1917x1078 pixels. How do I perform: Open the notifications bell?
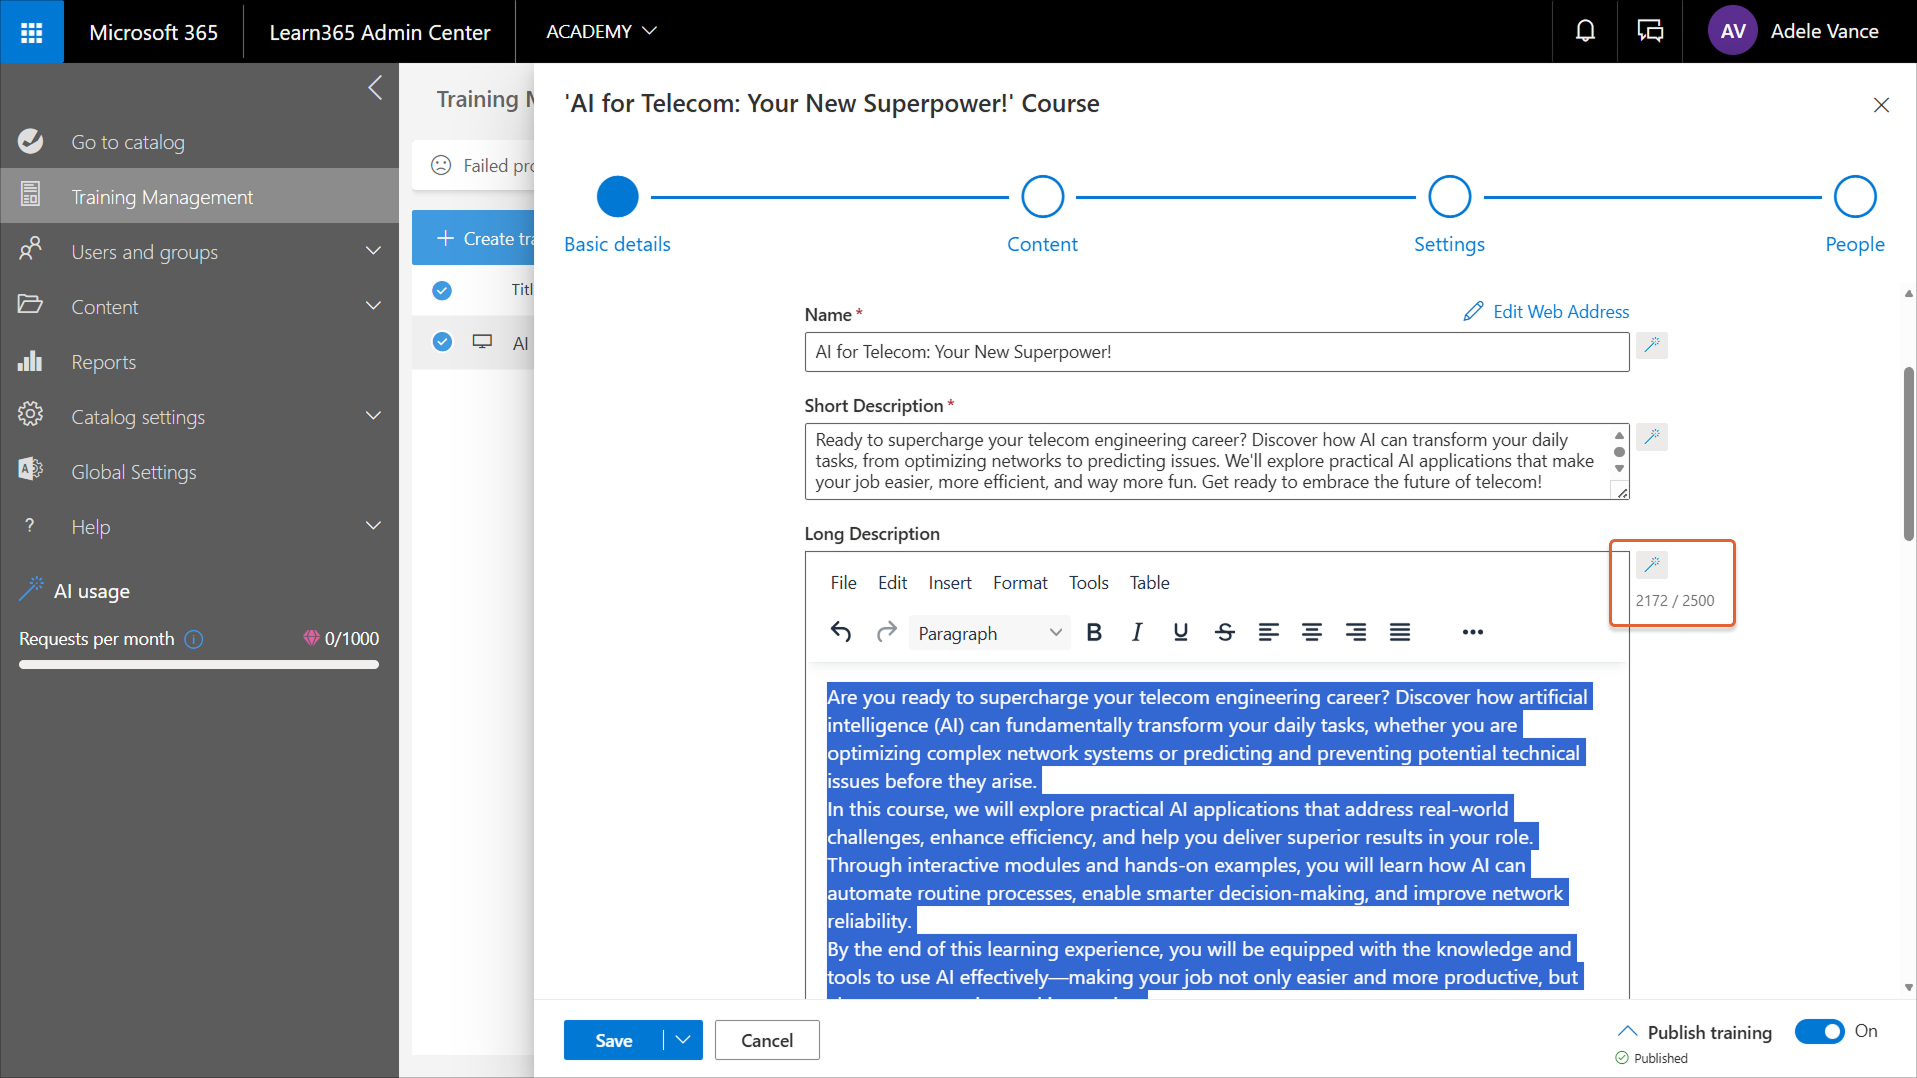[x=1585, y=31]
